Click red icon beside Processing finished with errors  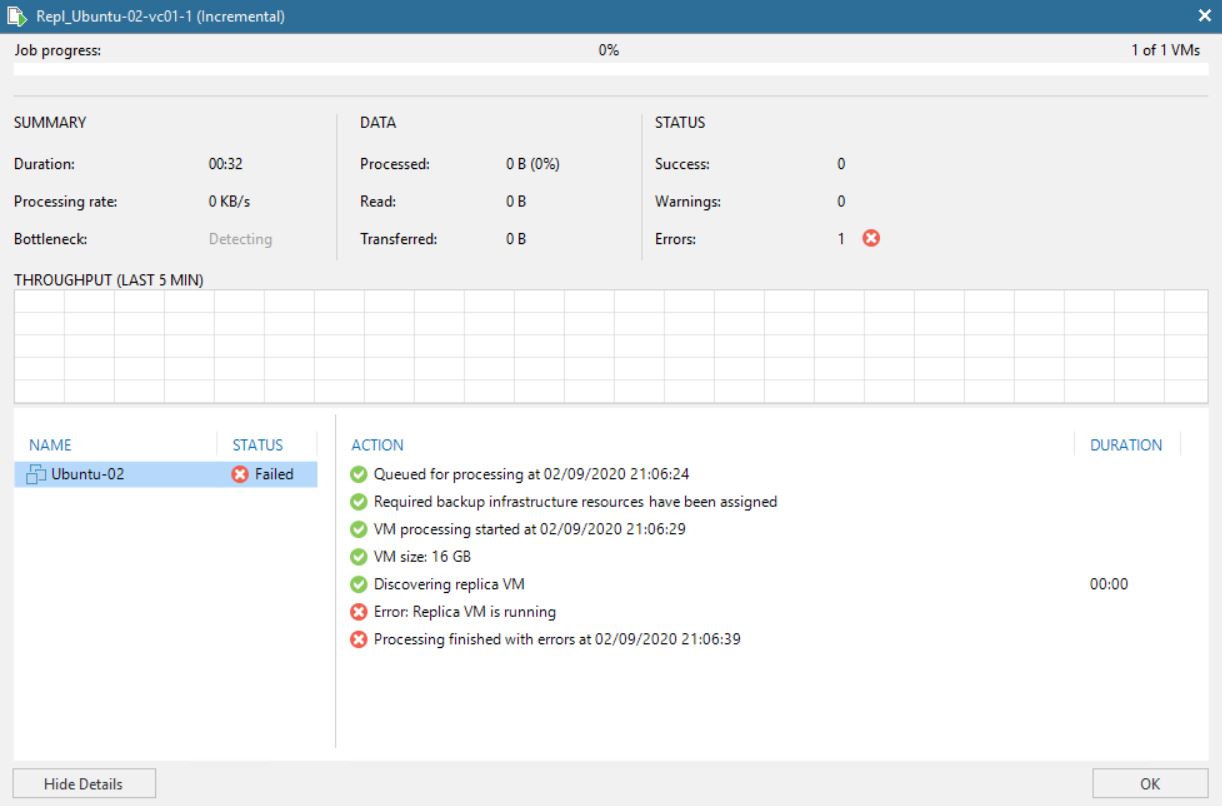(x=359, y=639)
